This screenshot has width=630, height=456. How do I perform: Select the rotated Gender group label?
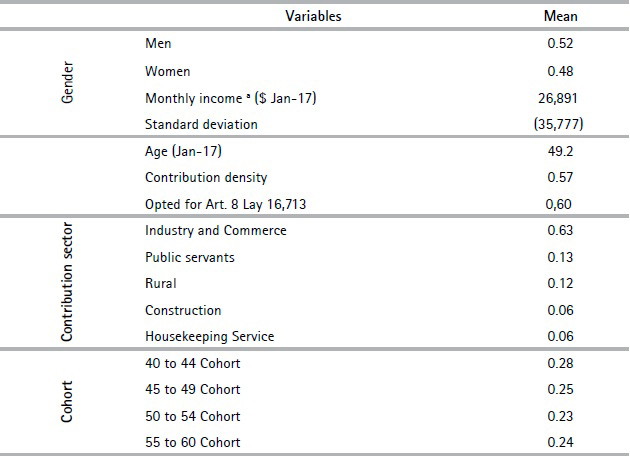tap(69, 85)
